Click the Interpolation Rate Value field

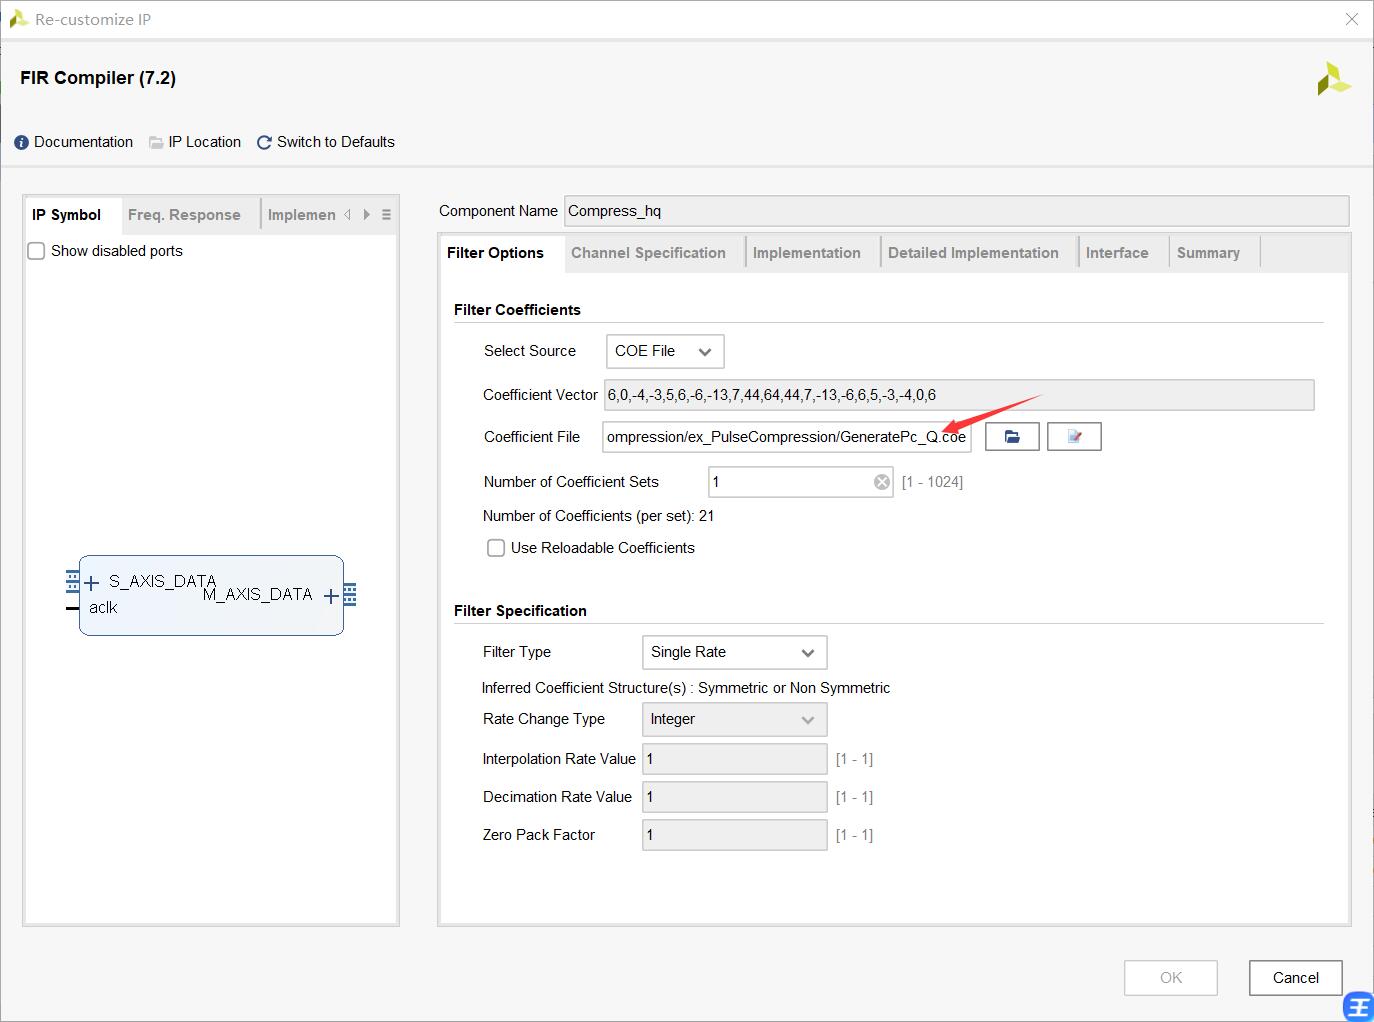[734, 759]
